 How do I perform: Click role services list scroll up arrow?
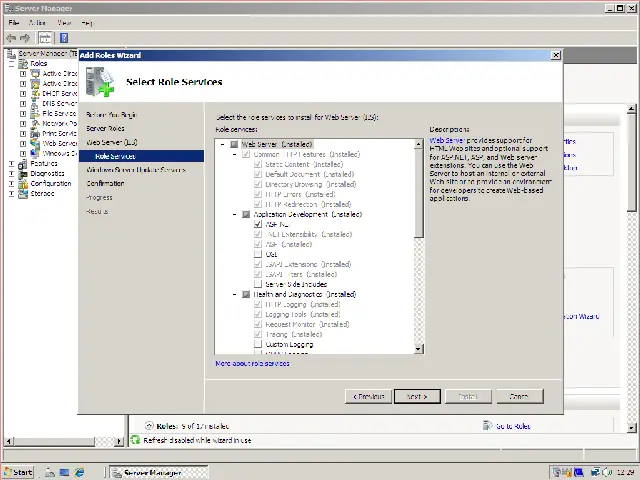click(418, 144)
